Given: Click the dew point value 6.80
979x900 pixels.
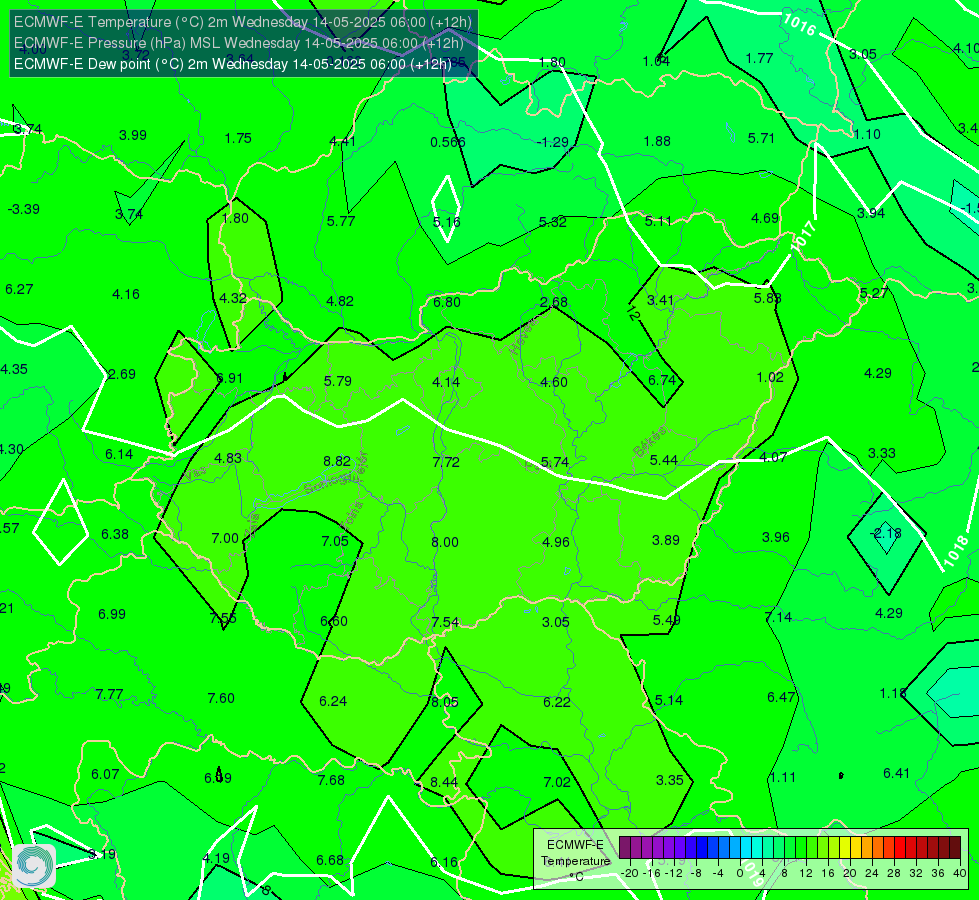Looking at the screenshot, I should coord(446,302).
